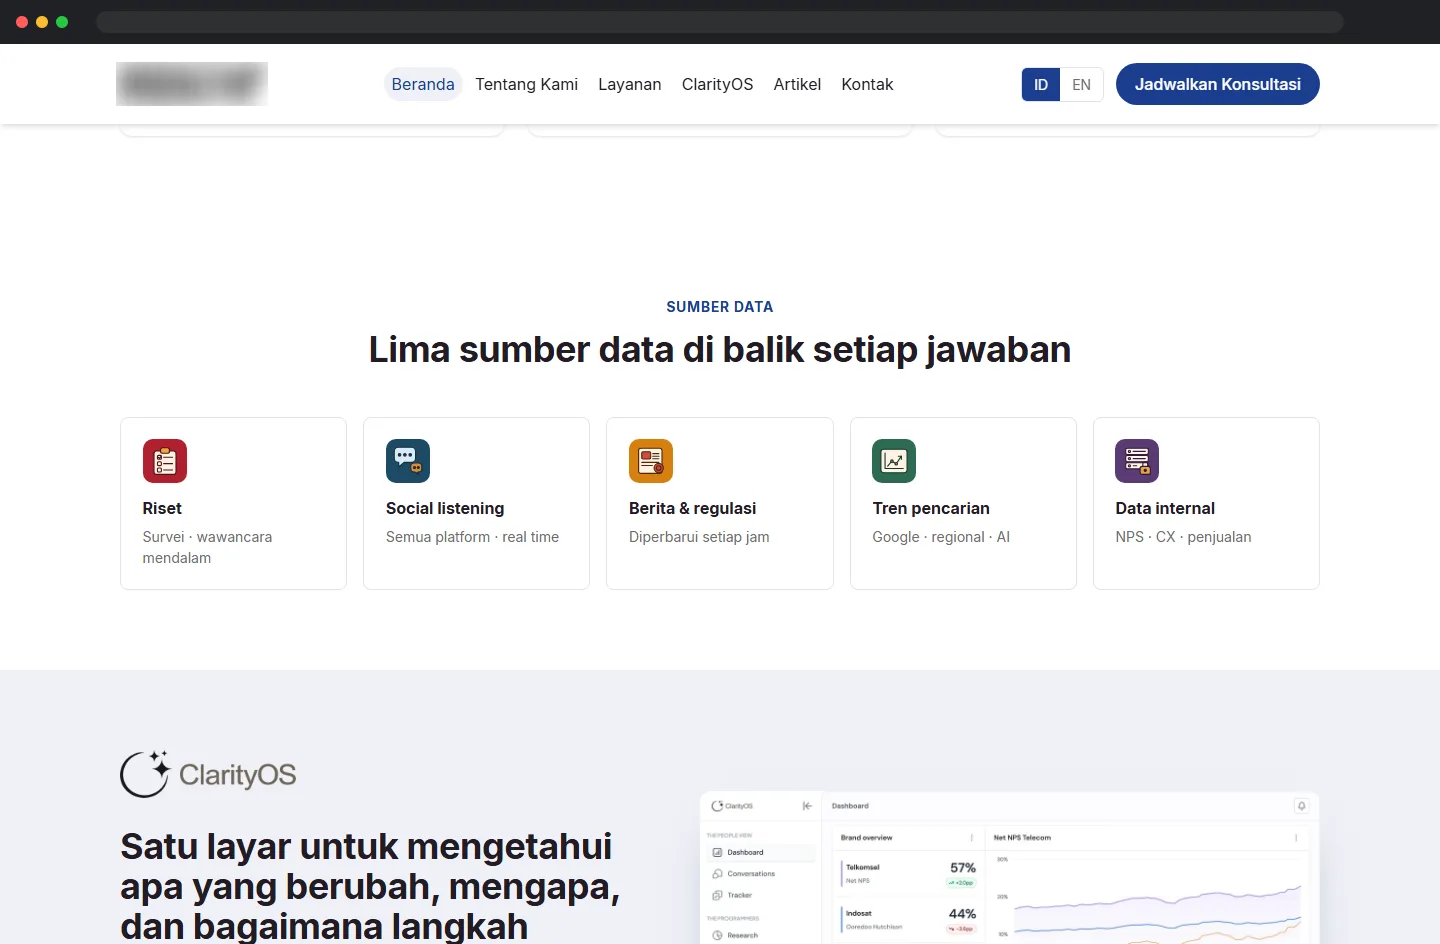Screen dimensions: 1440x944
Task: Click the "Lima sumber data di balik setiap jawaban" heading
Action: click(720, 350)
